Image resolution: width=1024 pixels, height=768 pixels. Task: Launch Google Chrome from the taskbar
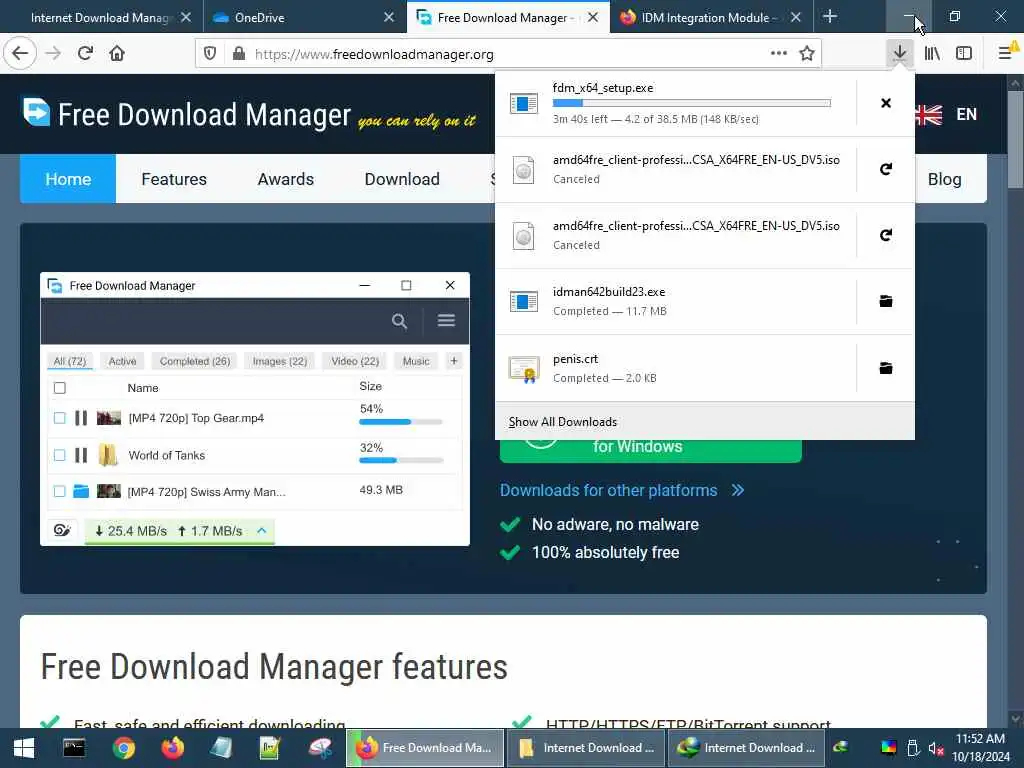click(123, 748)
